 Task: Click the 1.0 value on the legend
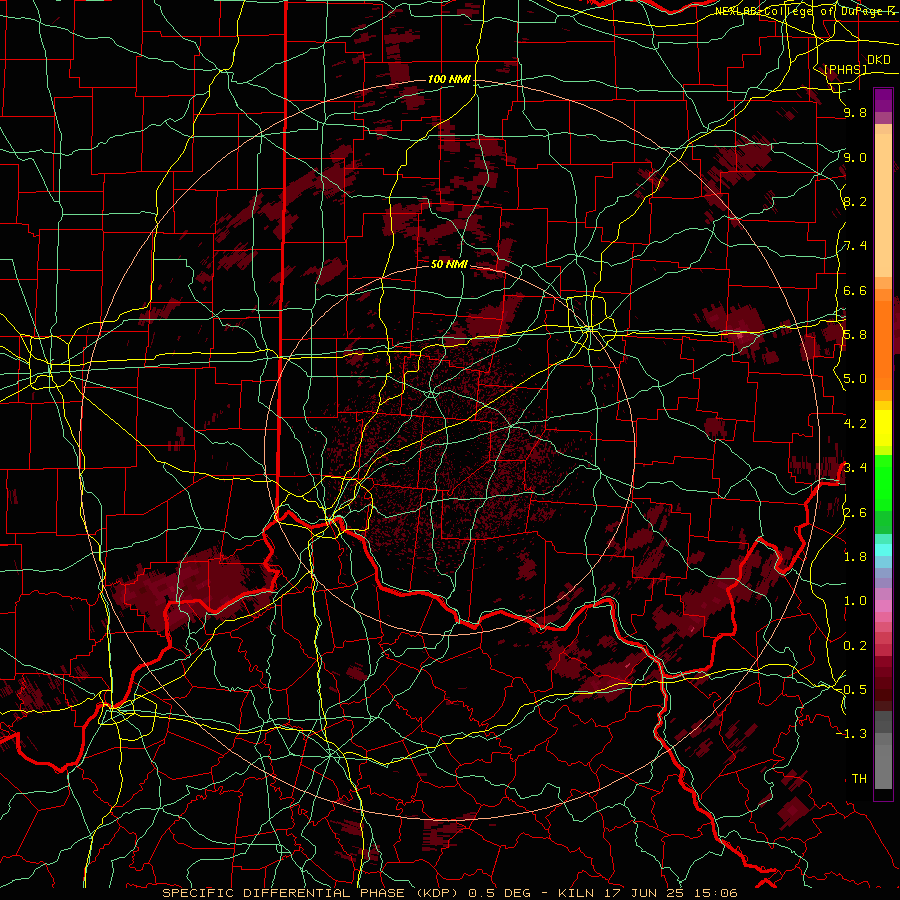click(x=855, y=601)
